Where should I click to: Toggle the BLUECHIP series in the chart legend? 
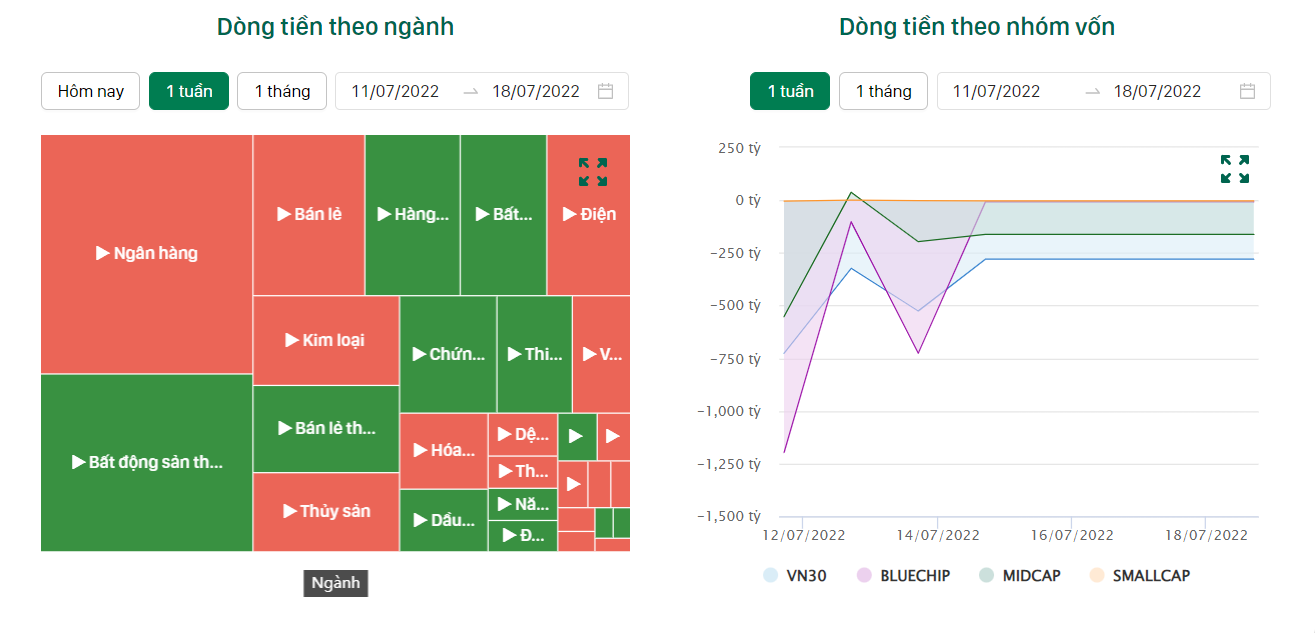[903, 575]
